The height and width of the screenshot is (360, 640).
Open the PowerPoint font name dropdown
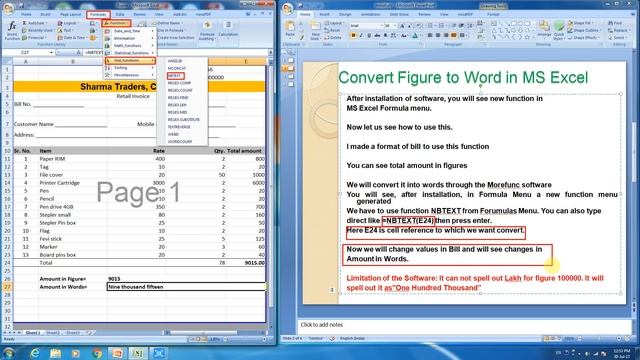[382, 26]
